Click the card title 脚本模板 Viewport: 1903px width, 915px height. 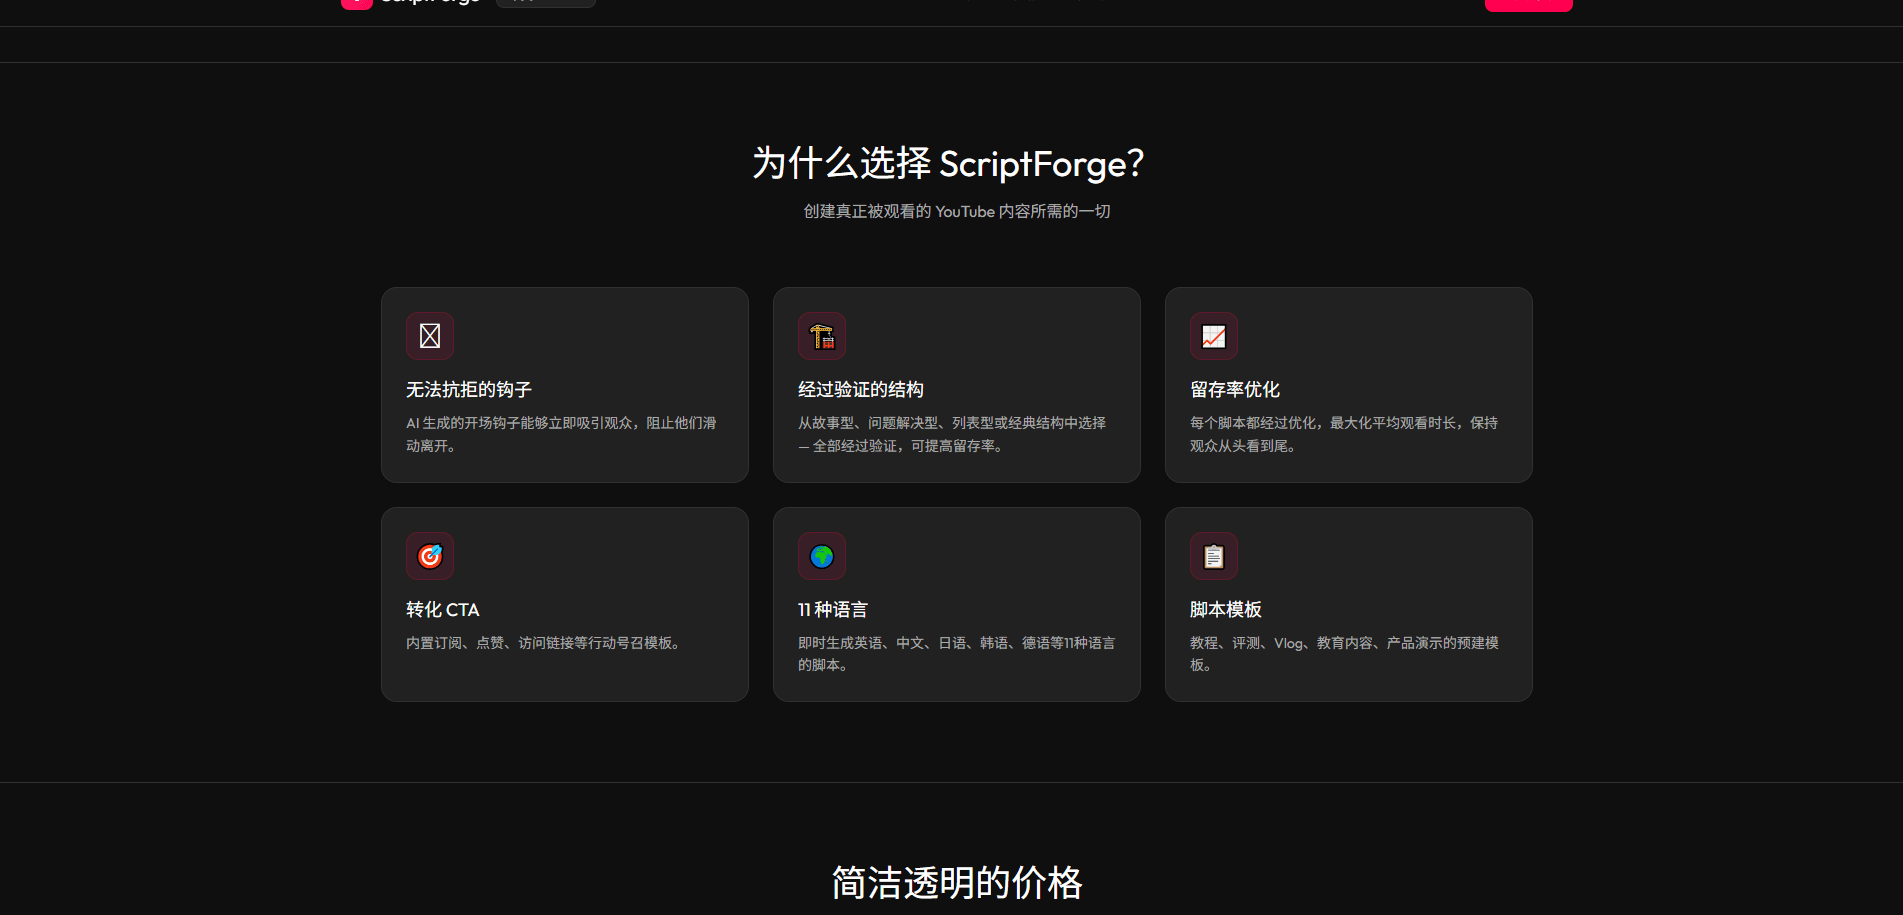tap(1226, 610)
